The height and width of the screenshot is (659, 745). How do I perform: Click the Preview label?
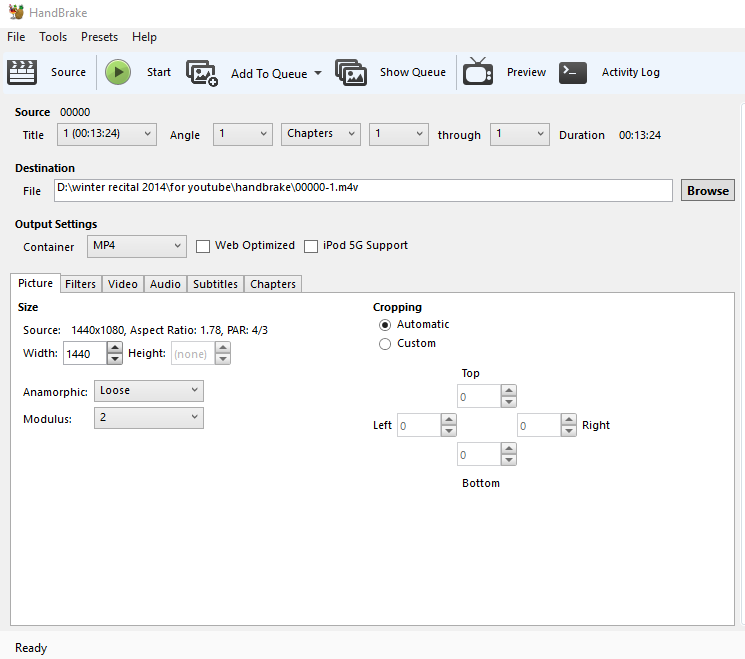coord(526,72)
